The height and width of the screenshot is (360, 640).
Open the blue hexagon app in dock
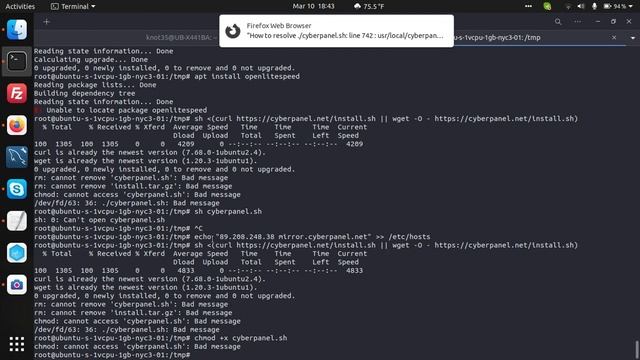pyautogui.click(x=17, y=253)
